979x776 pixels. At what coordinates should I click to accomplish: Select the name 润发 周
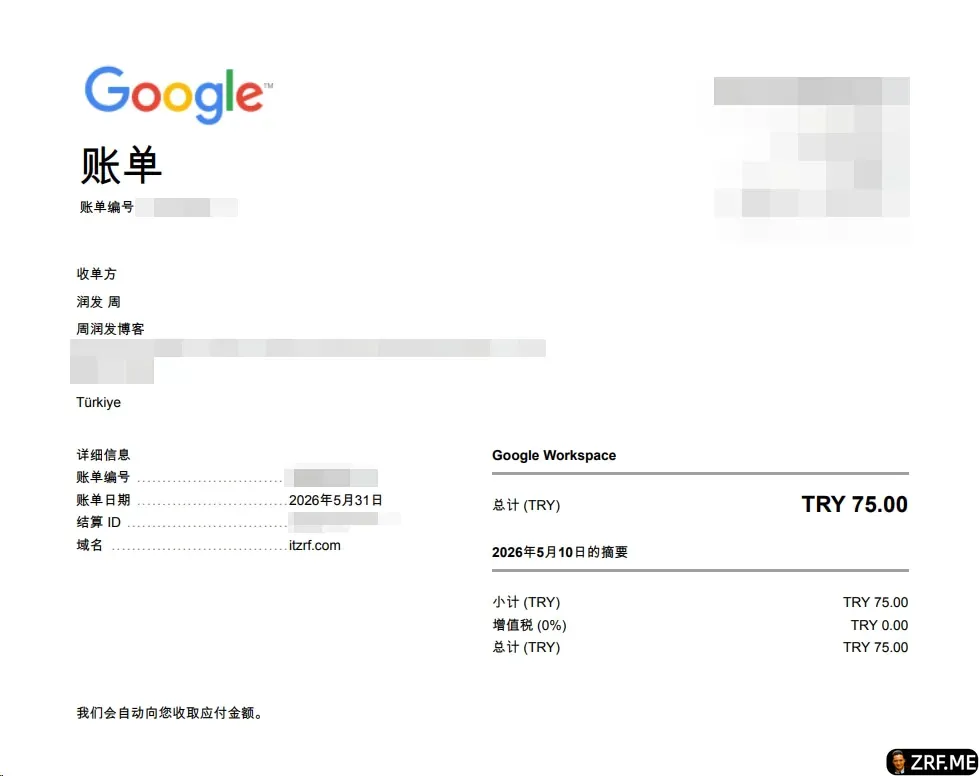99,302
